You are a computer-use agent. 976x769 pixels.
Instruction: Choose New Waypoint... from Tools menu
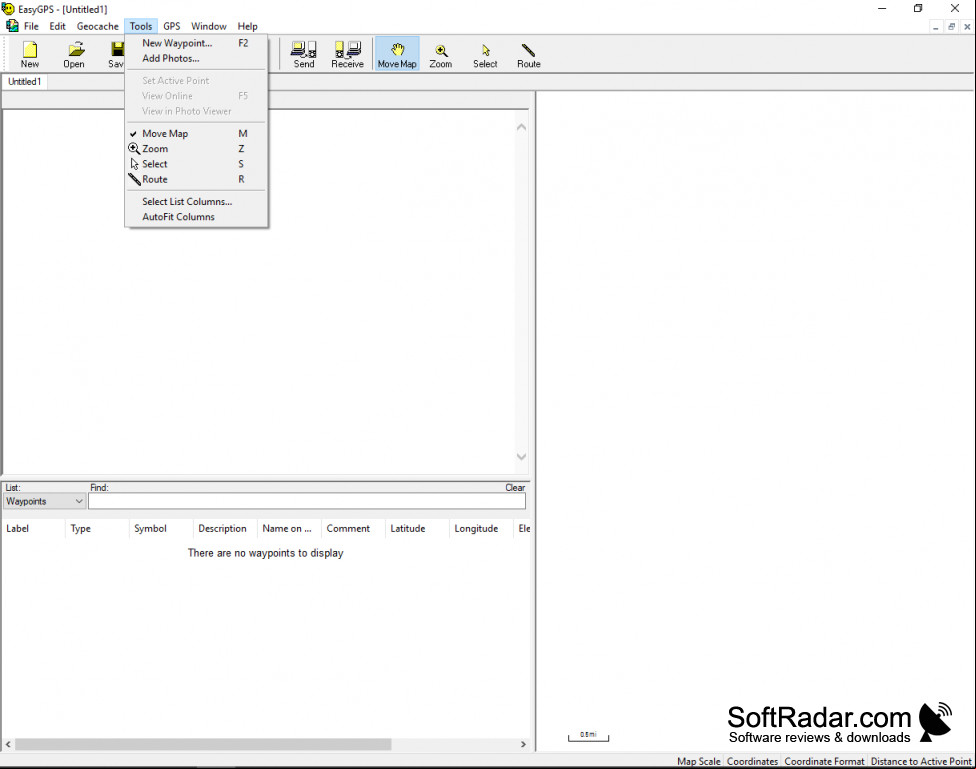196,43
